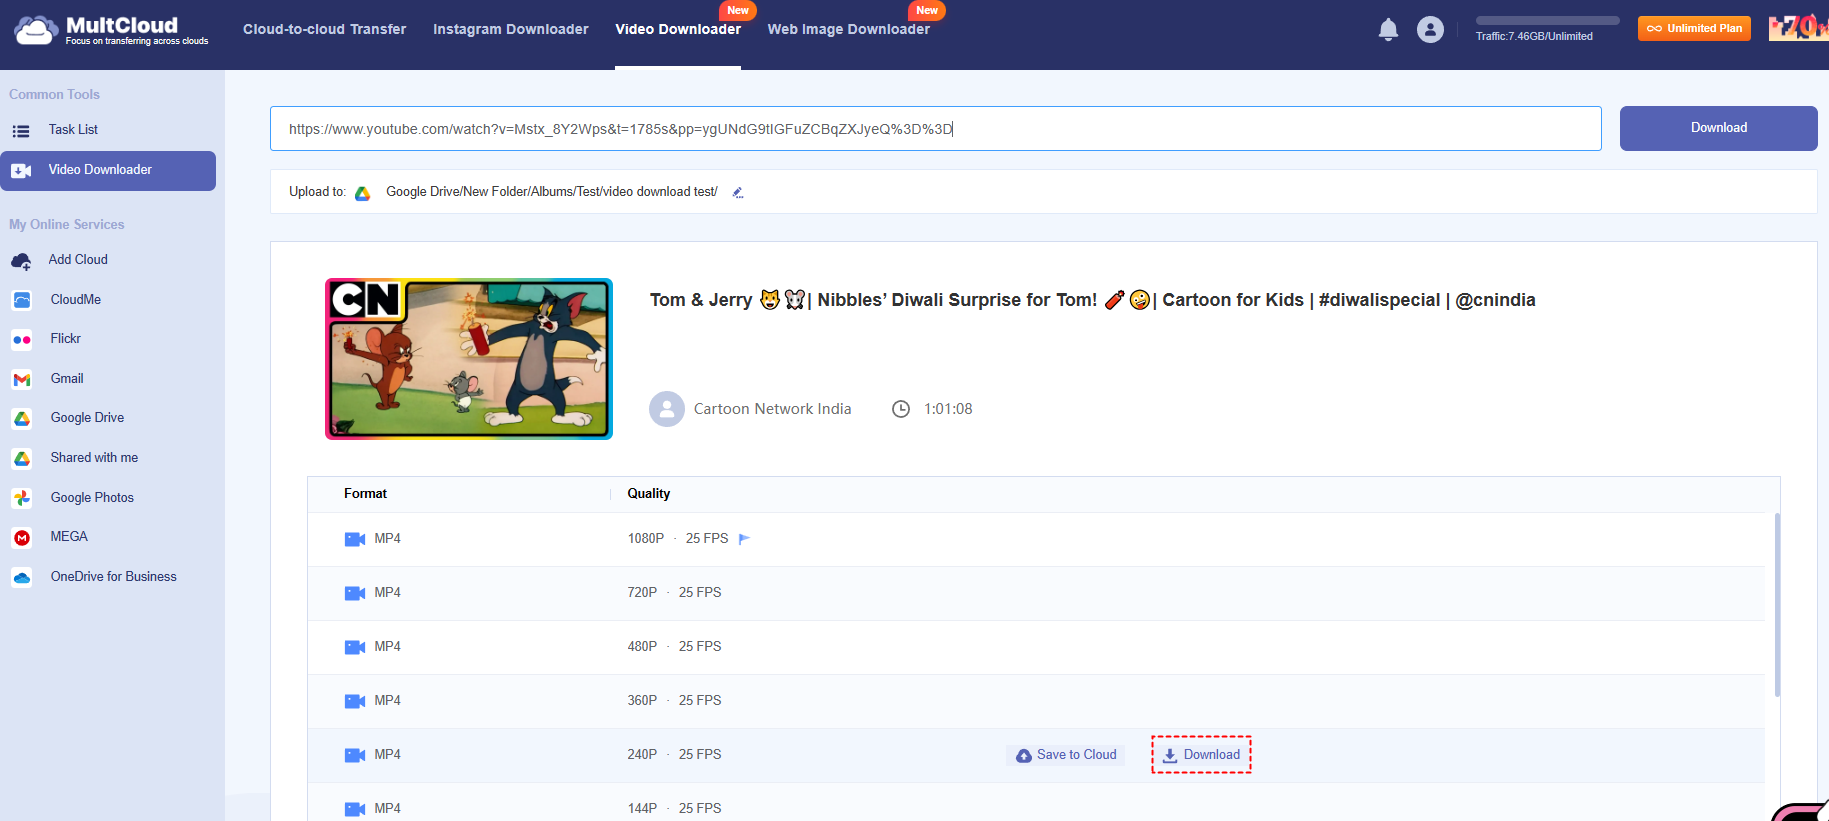Image resolution: width=1829 pixels, height=821 pixels.
Task: Open the Google Photos service link
Action: click(92, 498)
